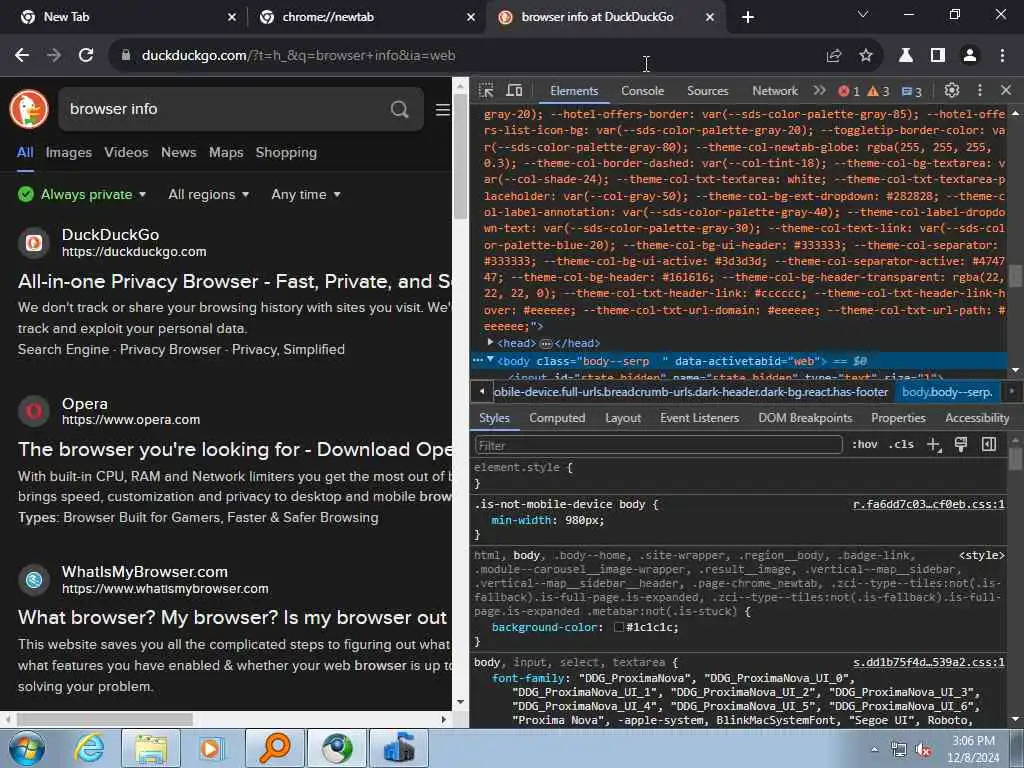Image resolution: width=1024 pixels, height=768 pixels.
Task: Reload the page
Action: 86,56
